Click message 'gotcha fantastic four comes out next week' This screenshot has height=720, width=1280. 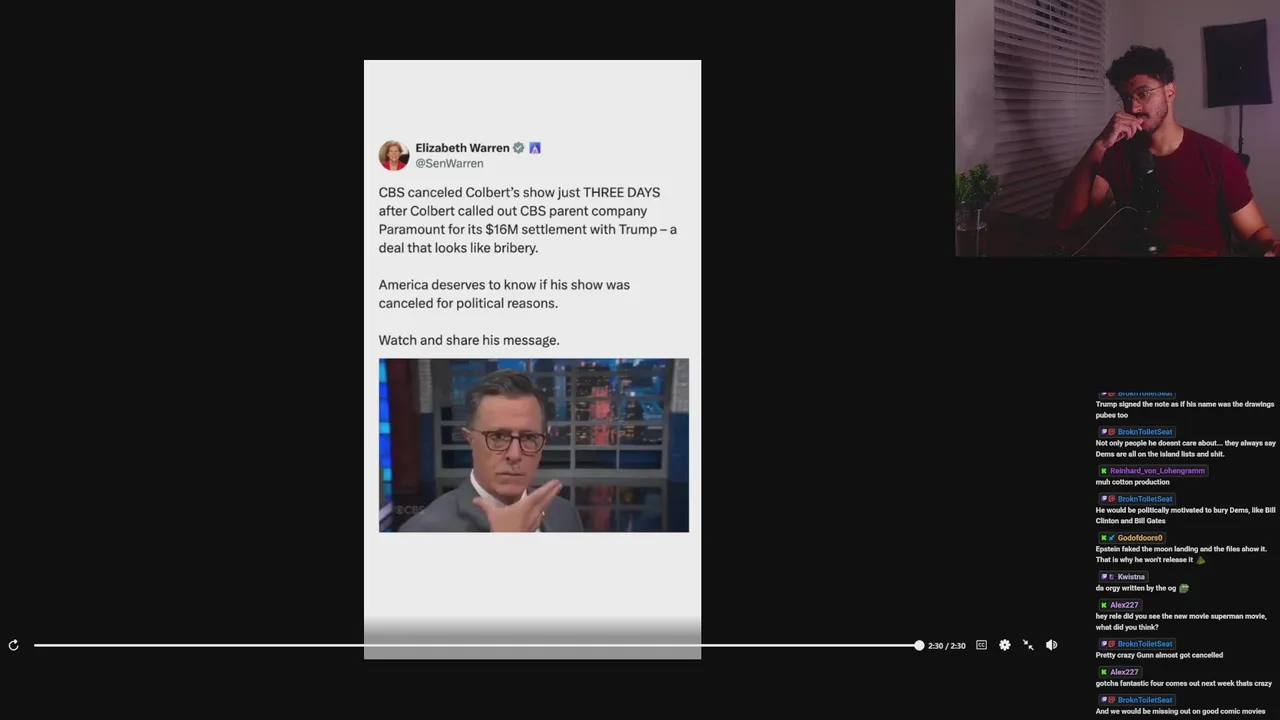1184,683
